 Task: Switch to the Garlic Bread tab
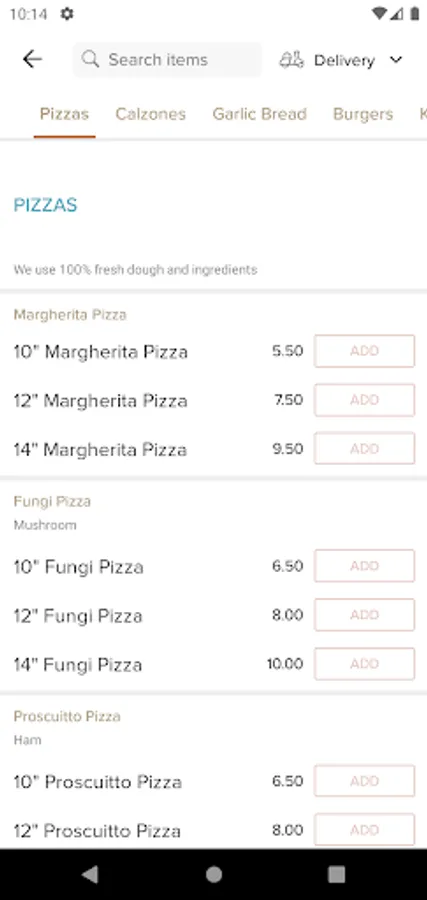click(x=259, y=114)
